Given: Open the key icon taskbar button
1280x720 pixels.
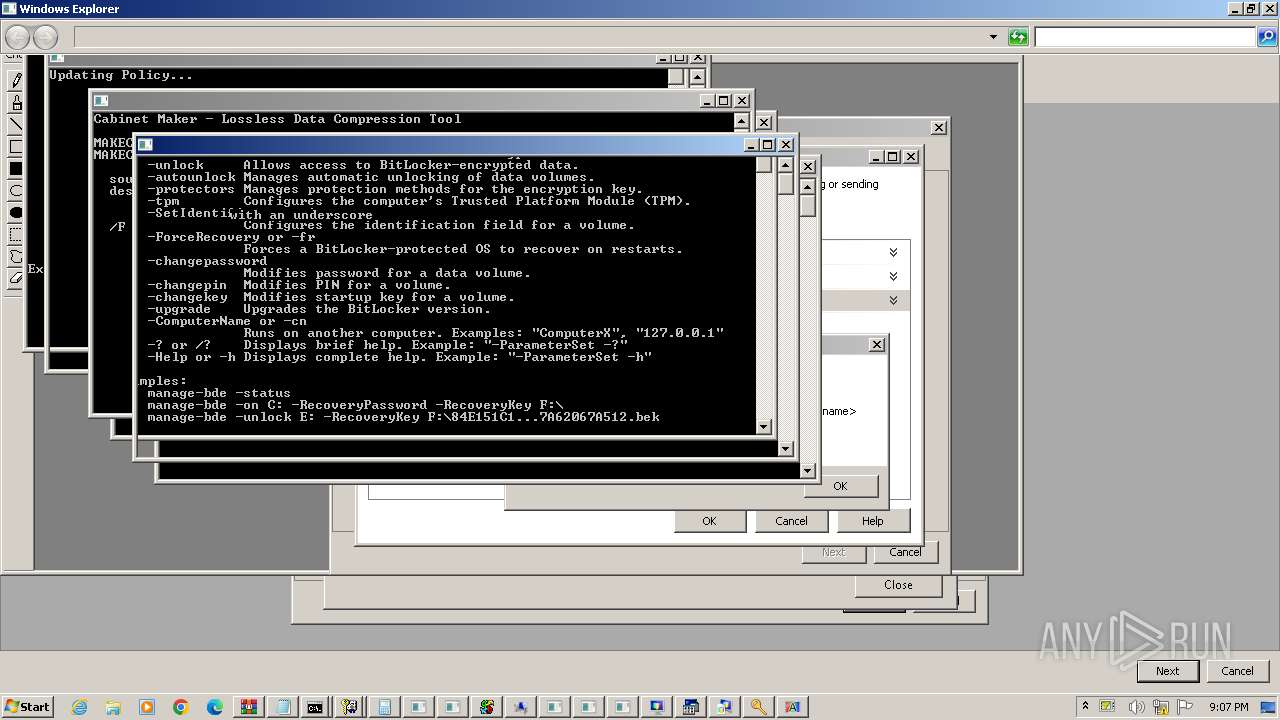Looking at the screenshot, I should tap(759, 706).
